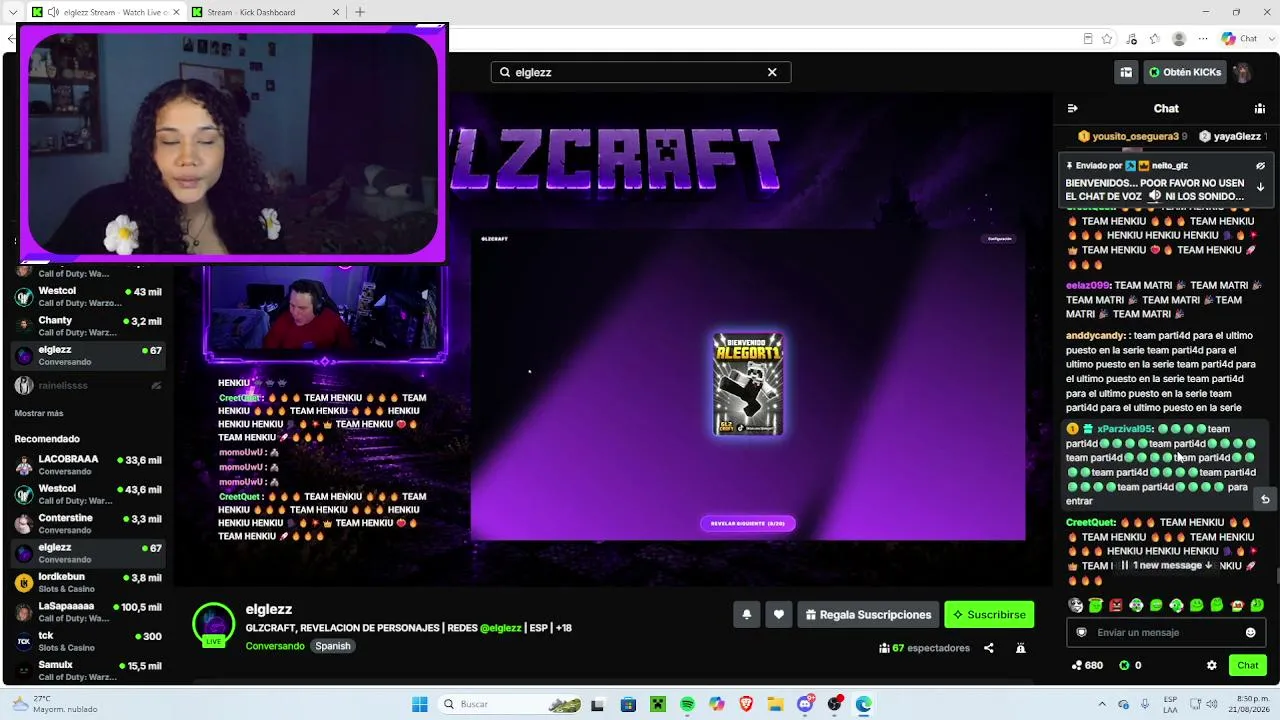The width and height of the screenshot is (1280, 720).
Task: Toggle notifications bell for elglezz
Action: pyautogui.click(x=746, y=615)
